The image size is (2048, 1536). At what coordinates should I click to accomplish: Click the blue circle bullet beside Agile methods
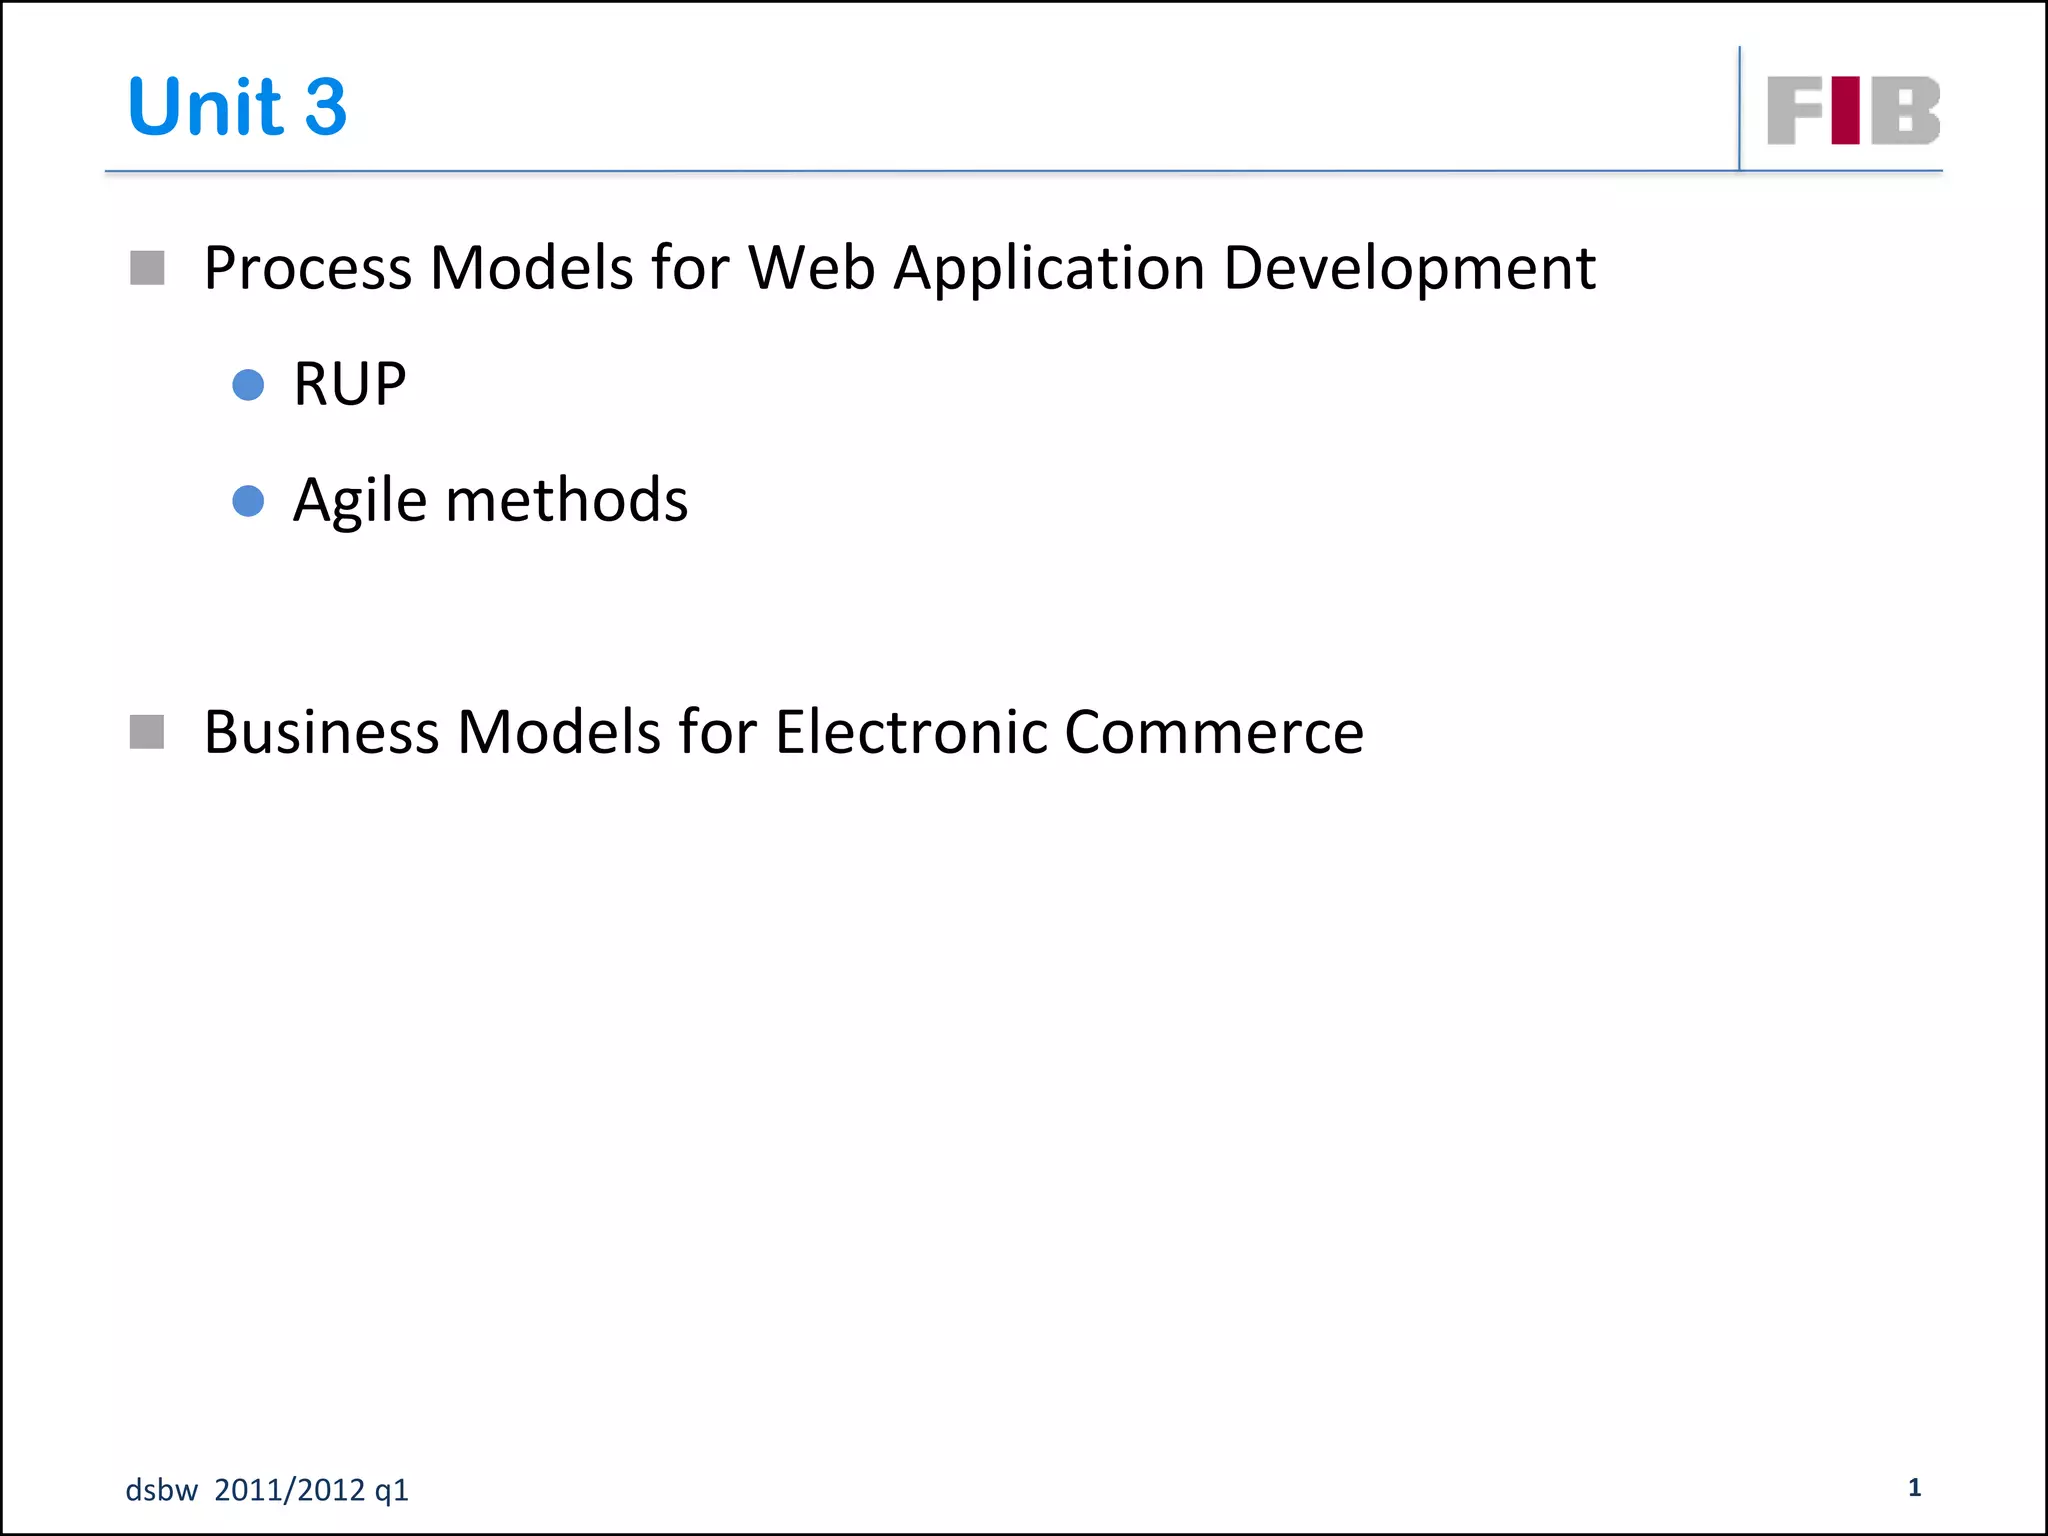[x=248, y=500]
